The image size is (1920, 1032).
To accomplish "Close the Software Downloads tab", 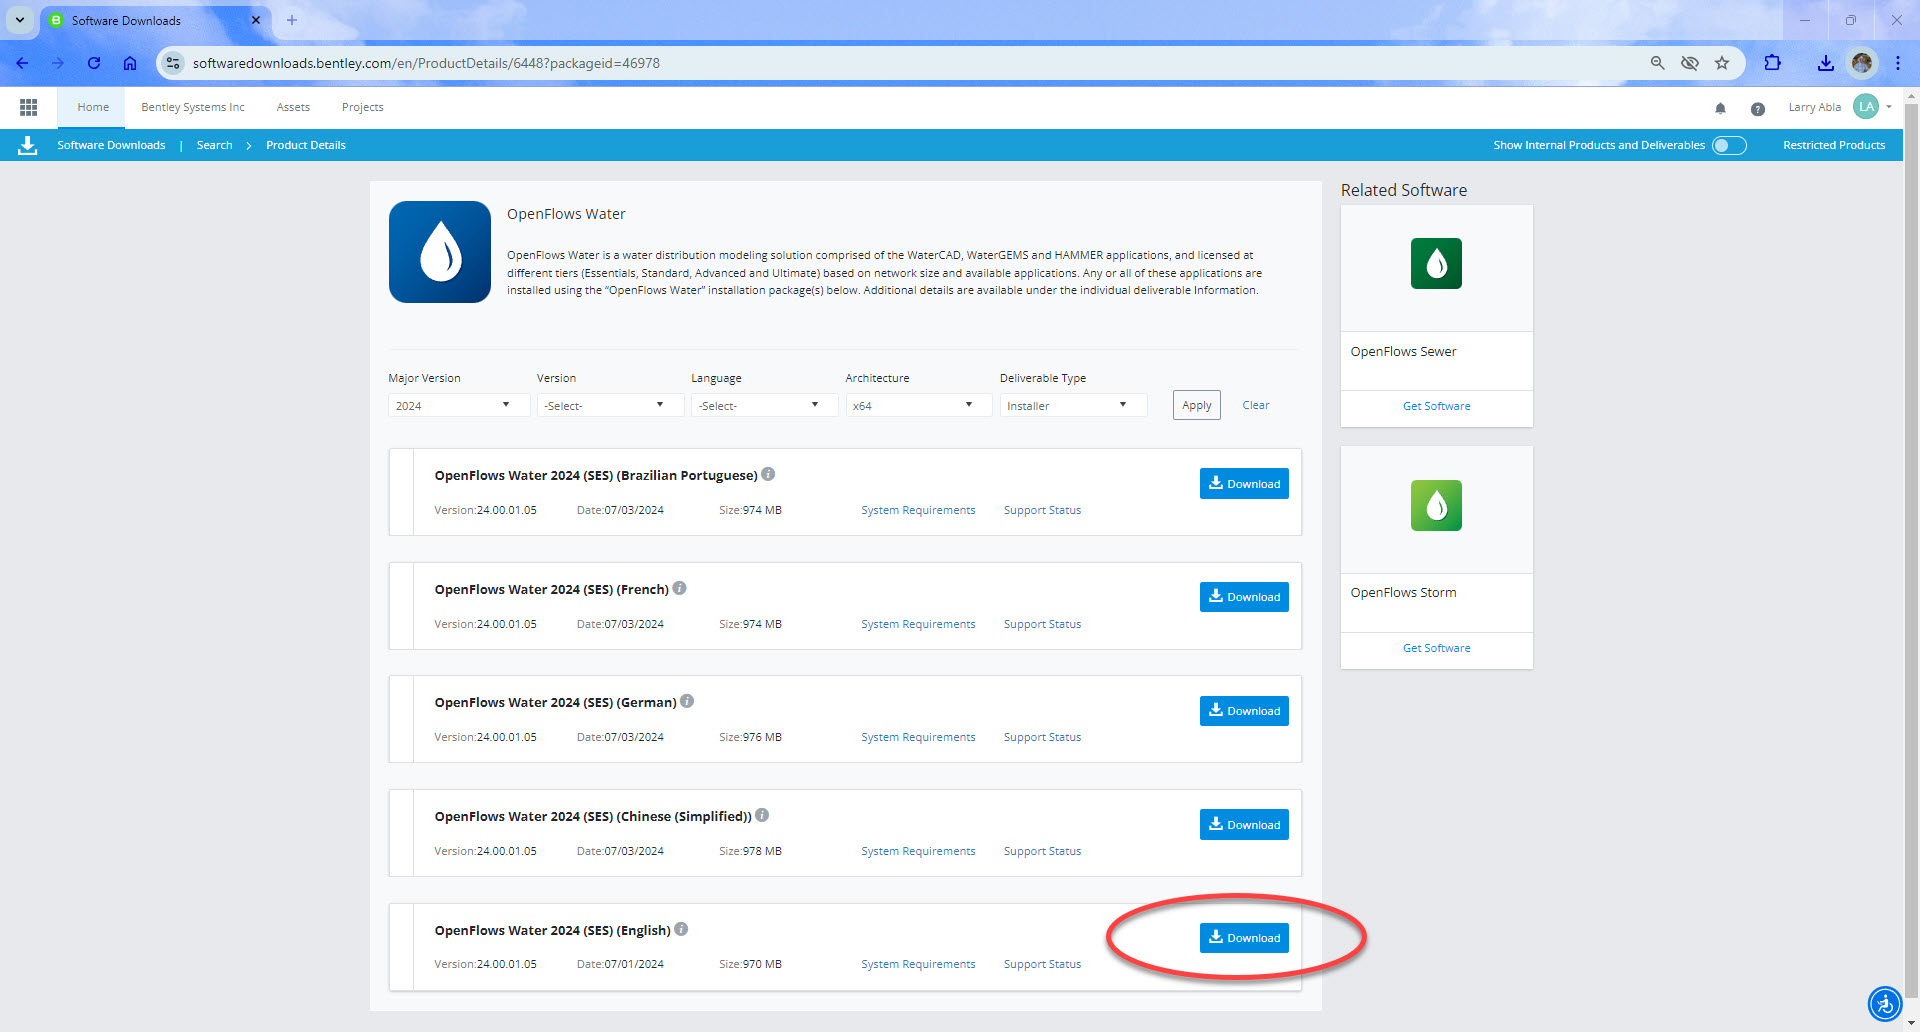I will pos(256,20).
